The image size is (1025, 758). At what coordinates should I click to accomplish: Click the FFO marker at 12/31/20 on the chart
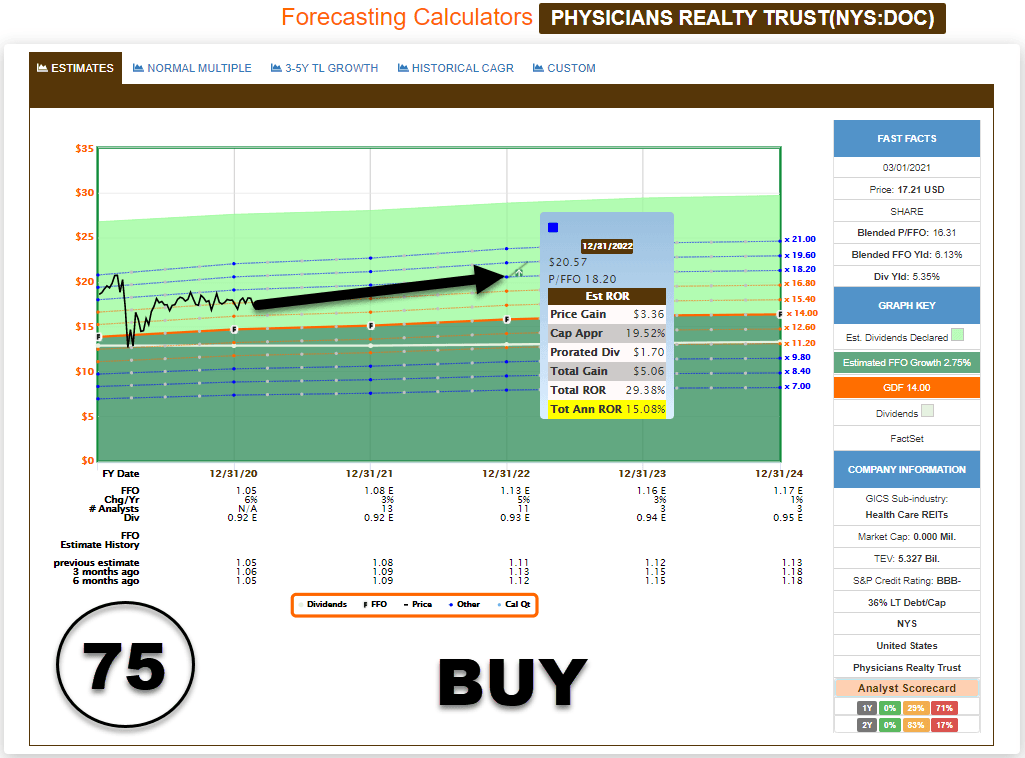click(234, 329)
